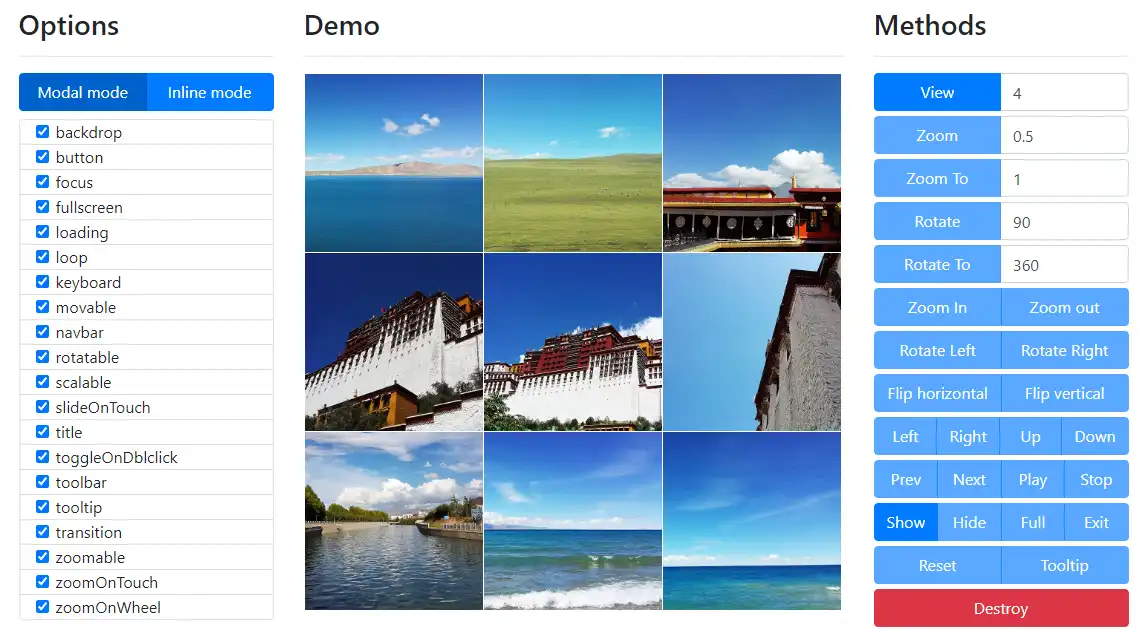Switch to Modal mode
Viewport: 1138px width, 640px height.
83,92
